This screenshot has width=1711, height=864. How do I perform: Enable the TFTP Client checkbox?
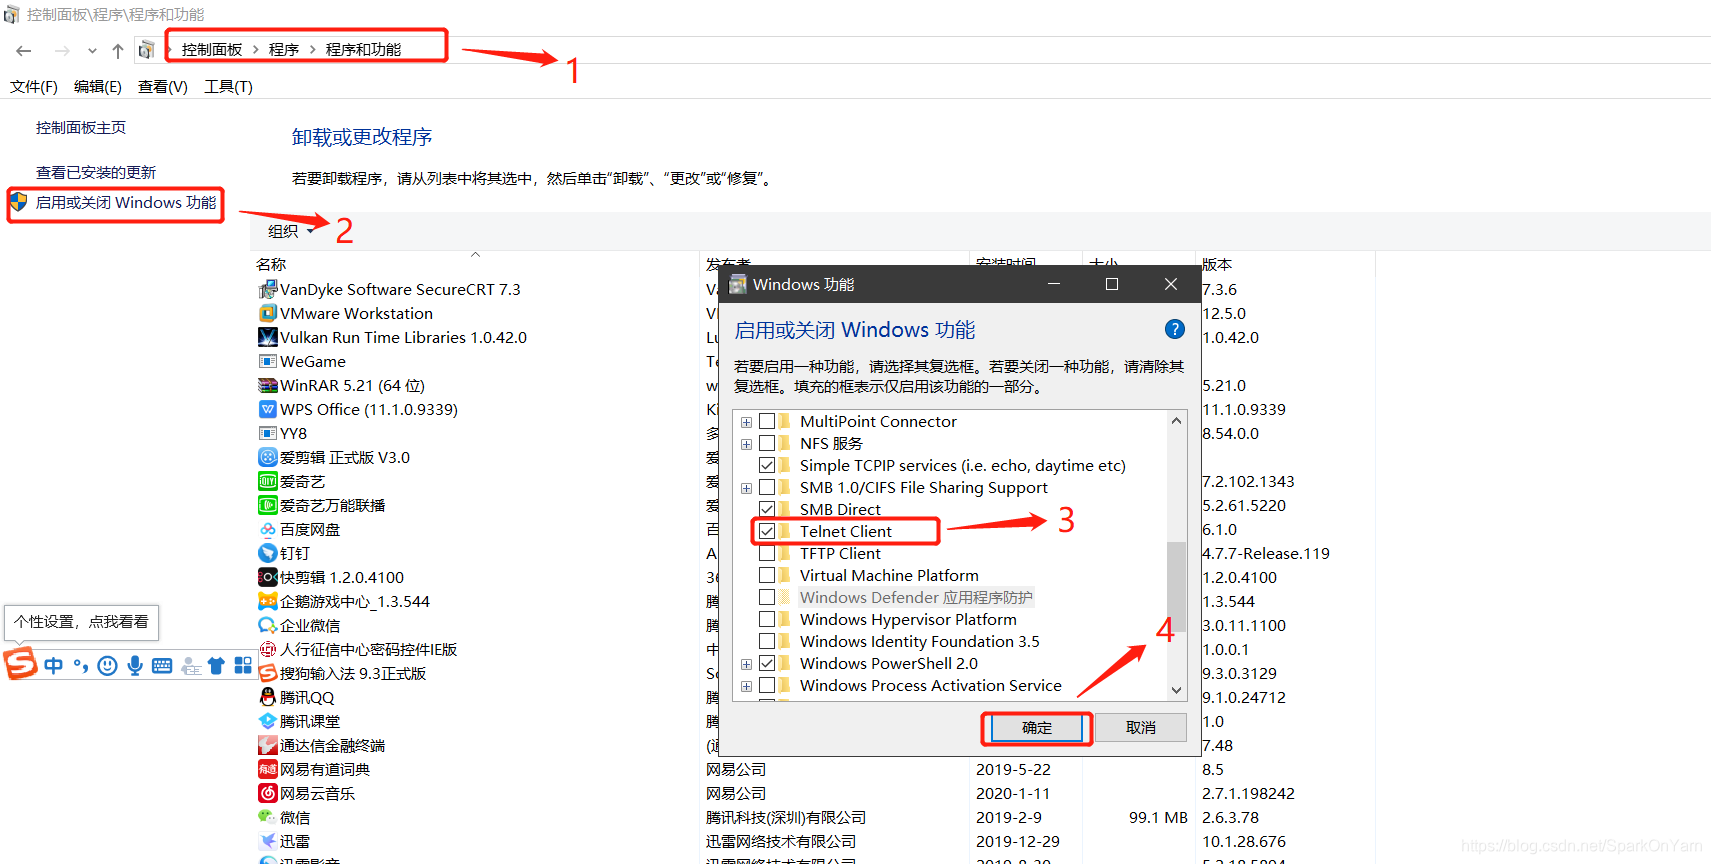click(x=767, y=554)
